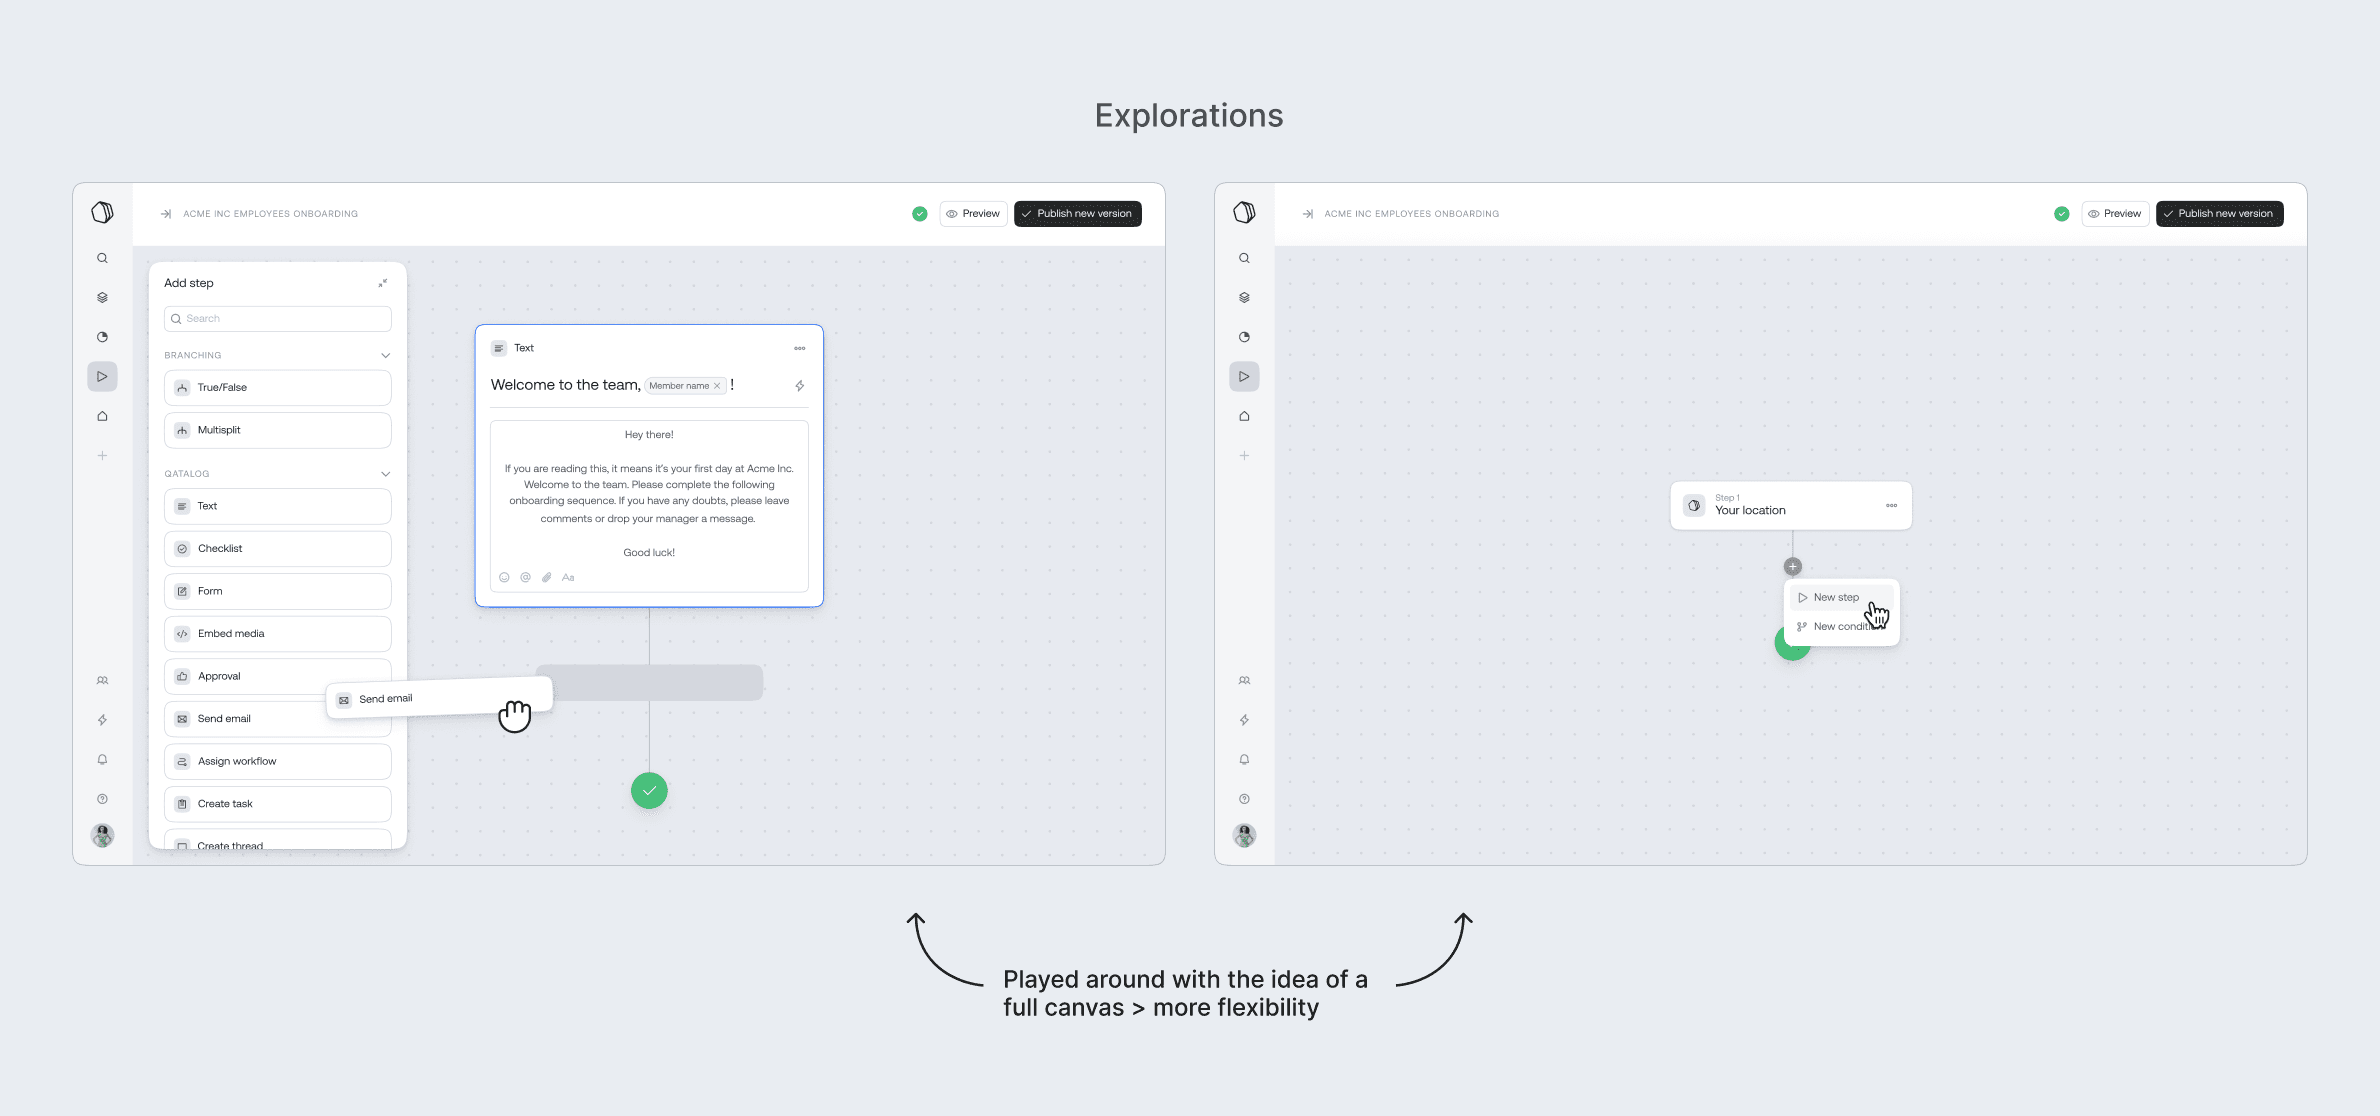Screen dimensions: 2380x1116
Task: Open three-dot menu on Your location step
Action: tap(1891, 506)
